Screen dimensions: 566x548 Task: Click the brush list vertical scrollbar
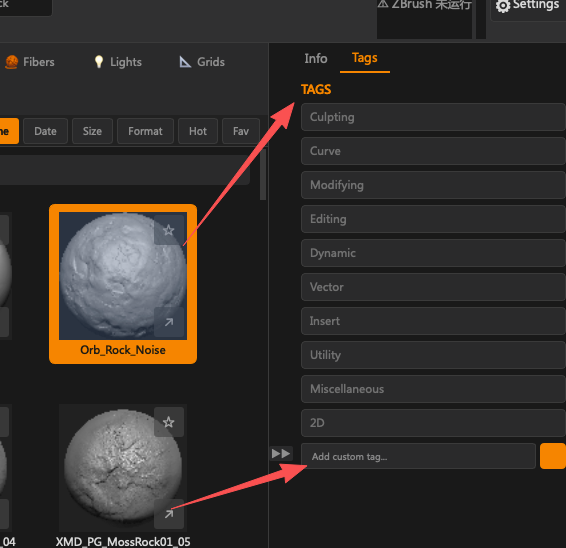[x=263, y=174]
